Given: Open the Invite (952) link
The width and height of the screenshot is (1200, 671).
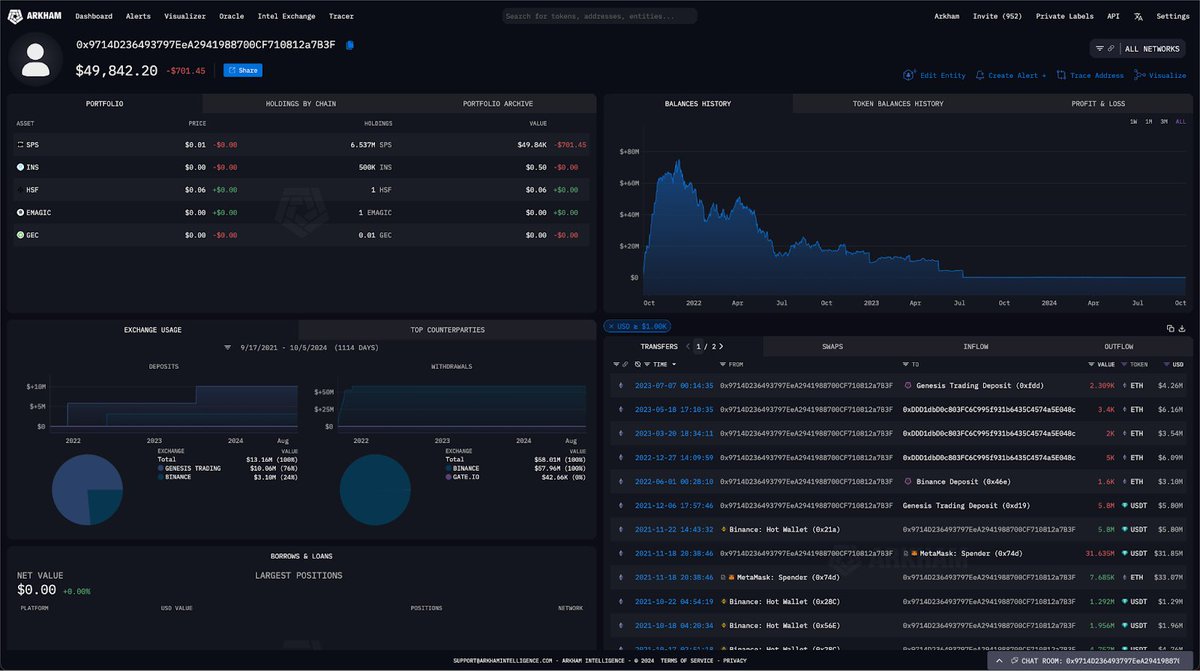Looking at the screenshot, I should coord(998,17).
